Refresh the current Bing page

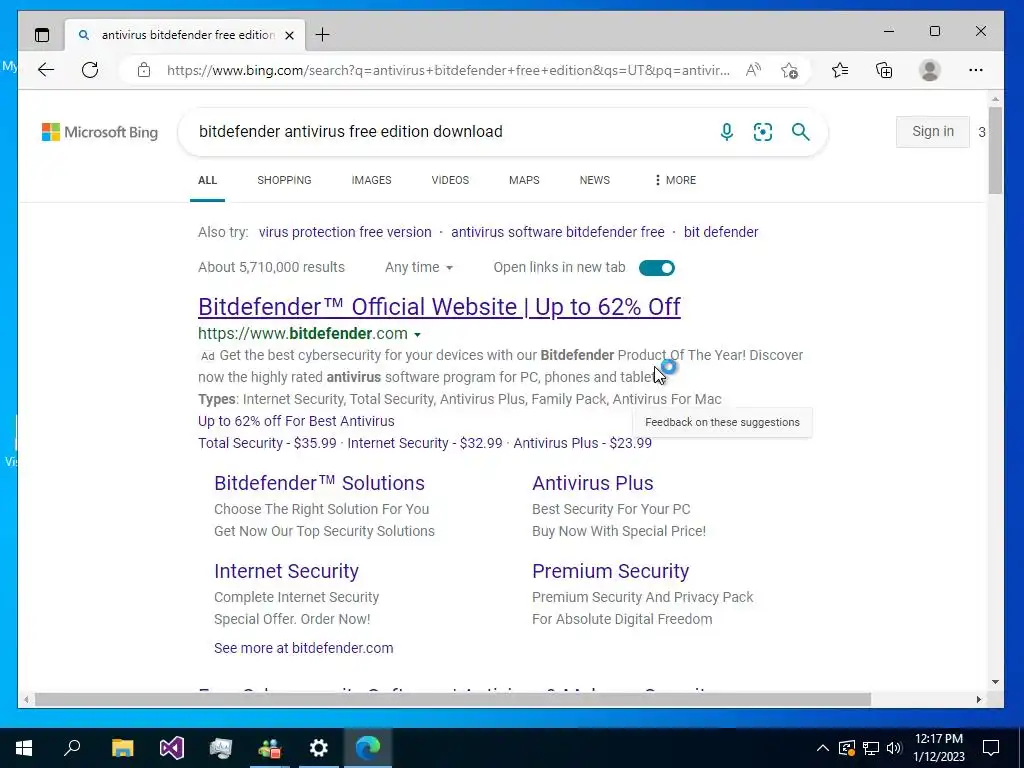click(90, 70)
